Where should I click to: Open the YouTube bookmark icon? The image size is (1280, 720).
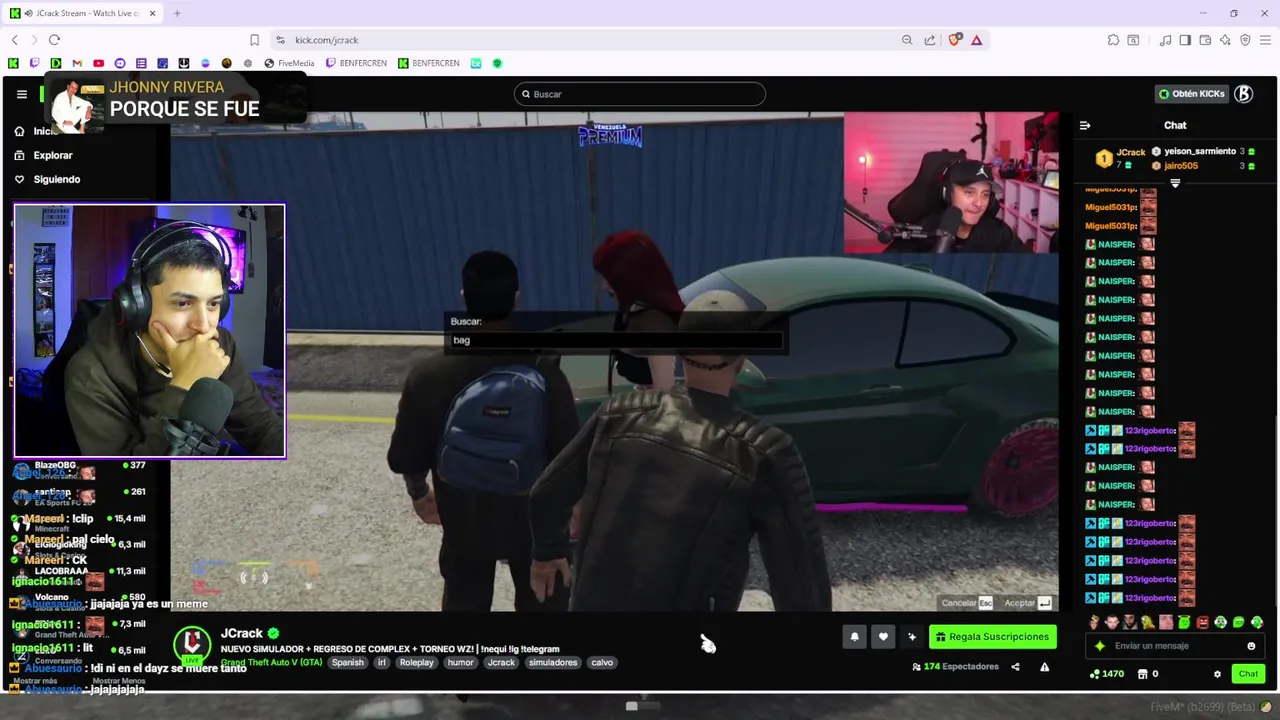98,63
